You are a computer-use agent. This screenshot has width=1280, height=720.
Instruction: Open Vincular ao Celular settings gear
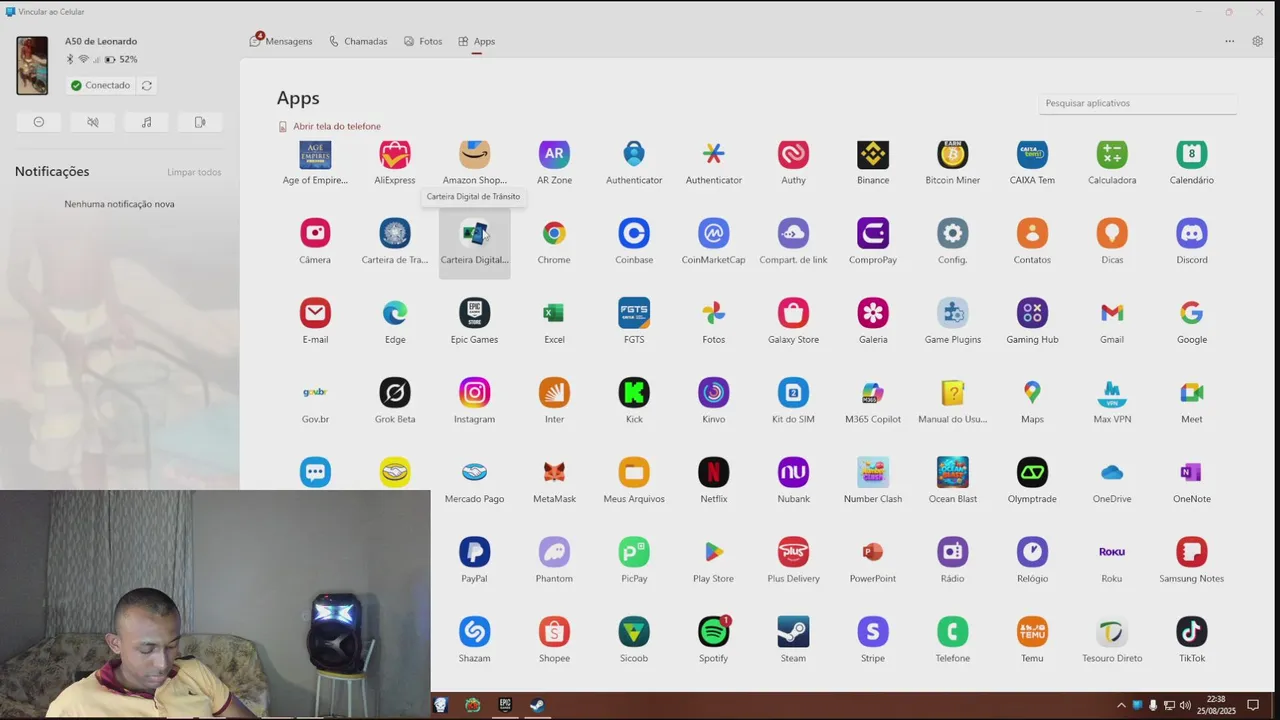click(1258, 41)
